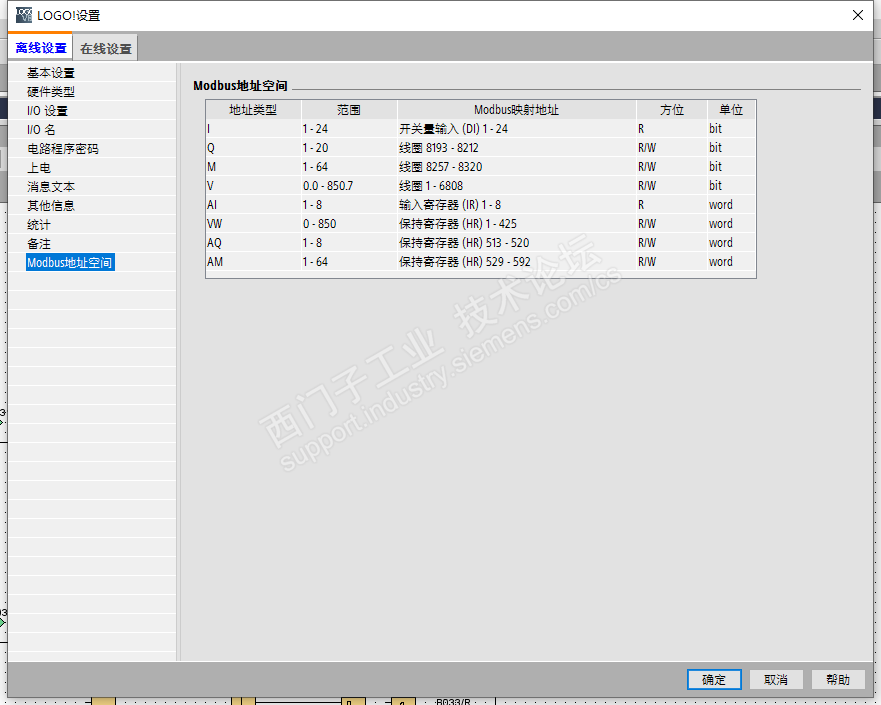Click the 帮助 button

pyautogui.click(x=838, y=680)
